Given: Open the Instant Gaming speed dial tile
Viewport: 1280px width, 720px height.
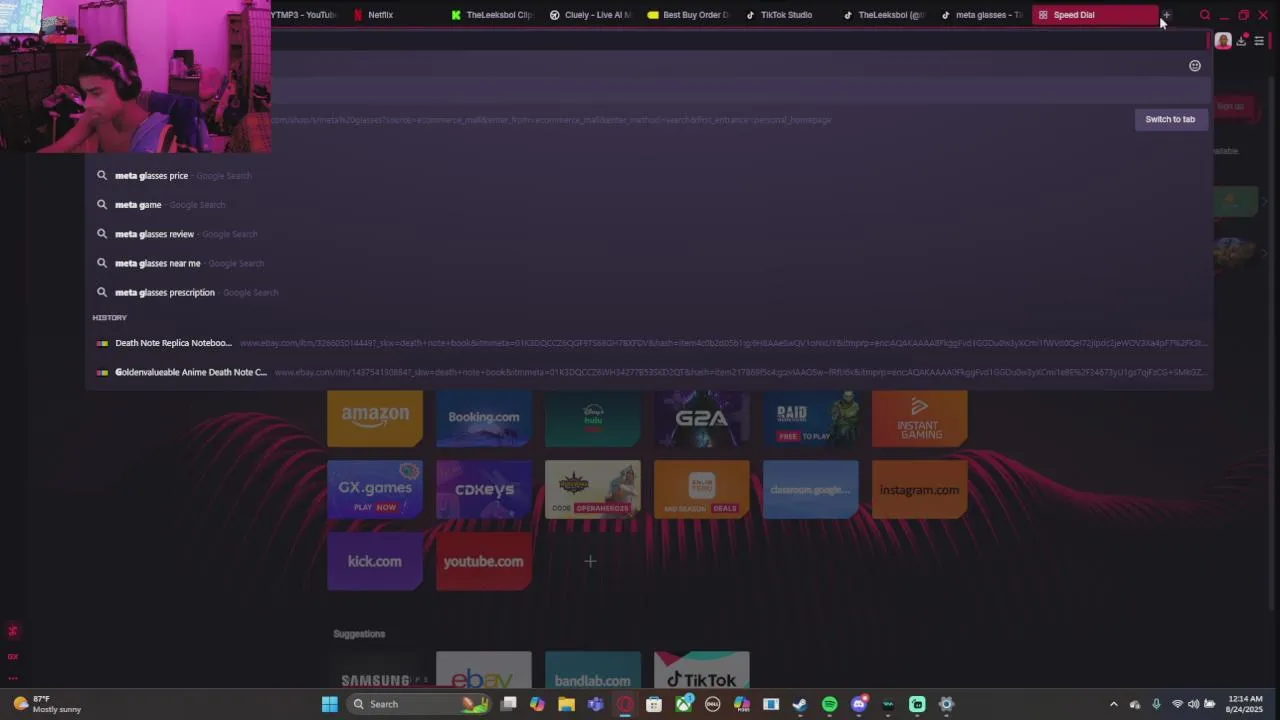Looking at the screenshot, I should pos(920,418).
